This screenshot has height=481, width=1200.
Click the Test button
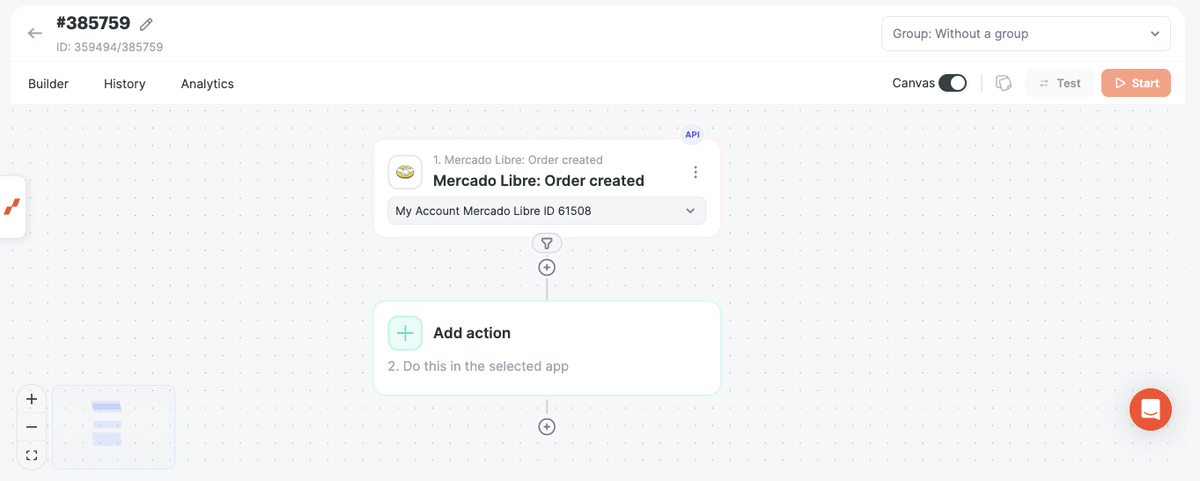[1059, 83]
